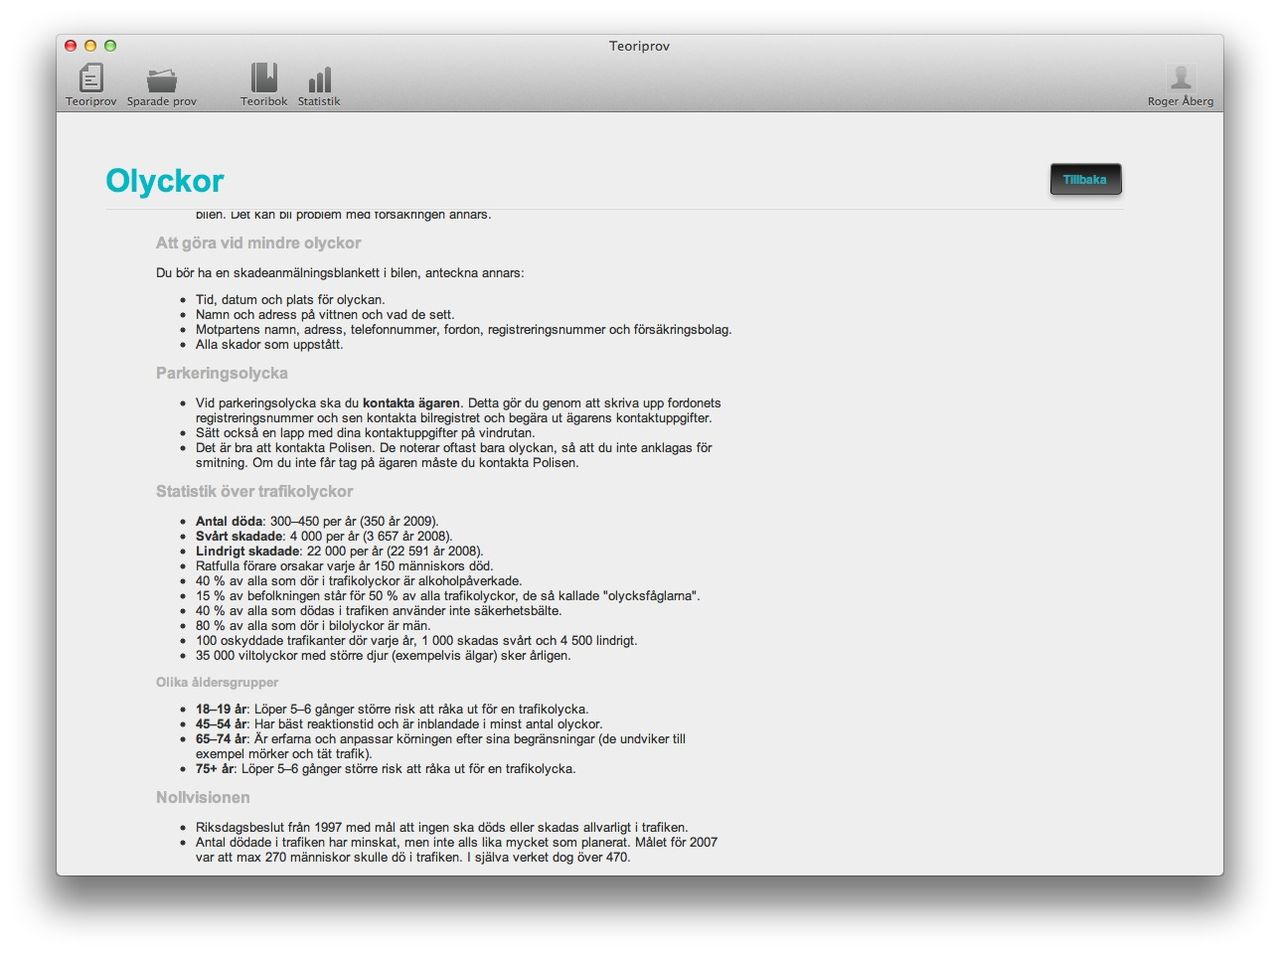The image size is (1280, 954).
Task: Select the Parkeringsolycka section heading
Action: point(222,373)
